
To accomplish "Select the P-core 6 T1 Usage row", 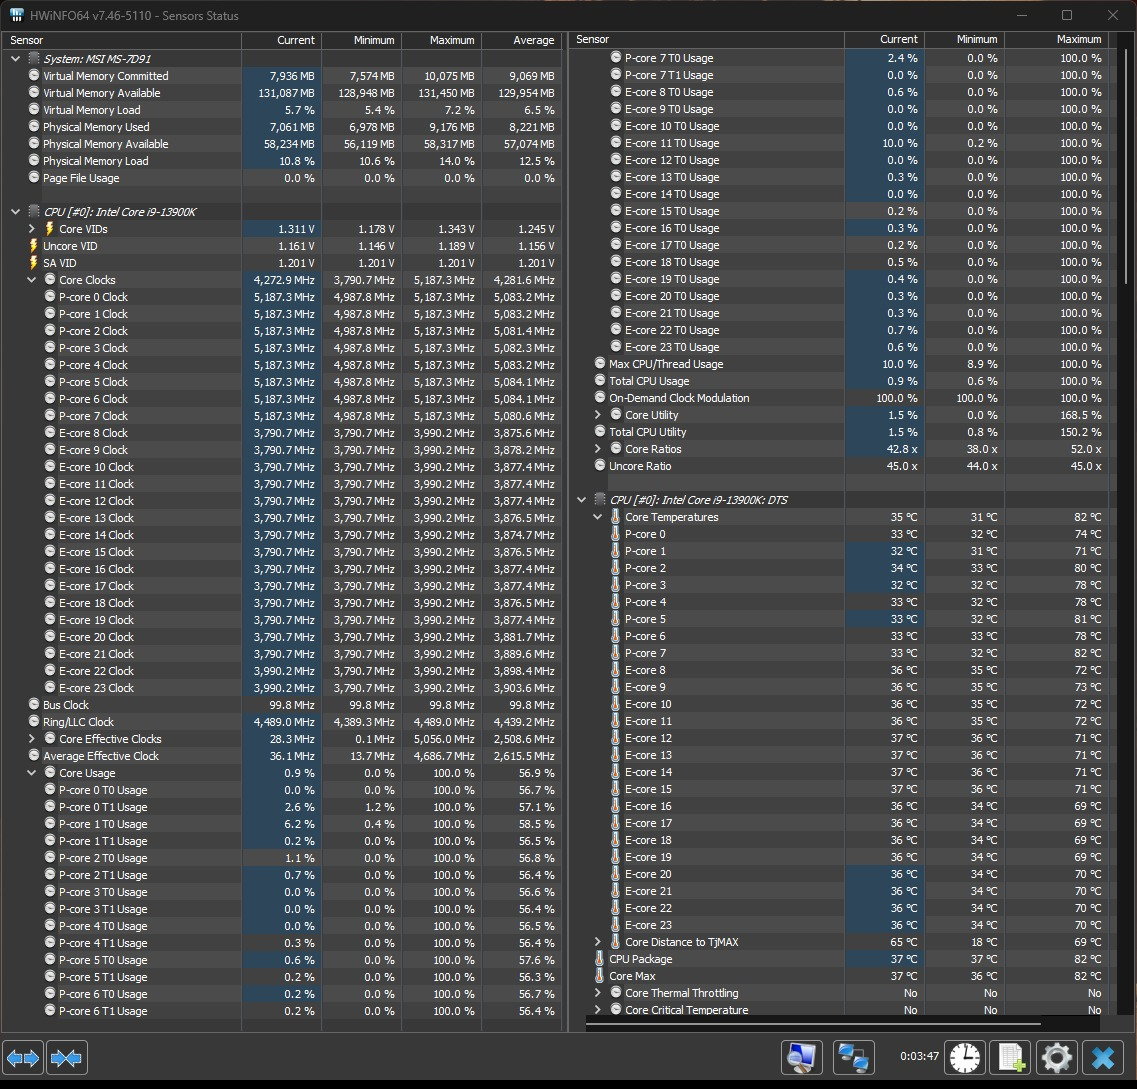I will [281, 1011].
